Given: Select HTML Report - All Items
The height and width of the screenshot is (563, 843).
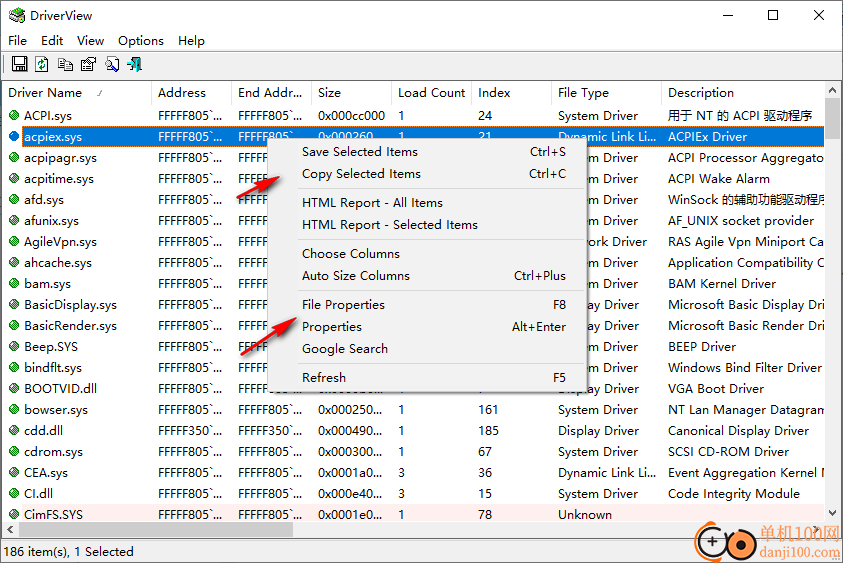Looking at the screenshot, I should [x=427, y=203].
